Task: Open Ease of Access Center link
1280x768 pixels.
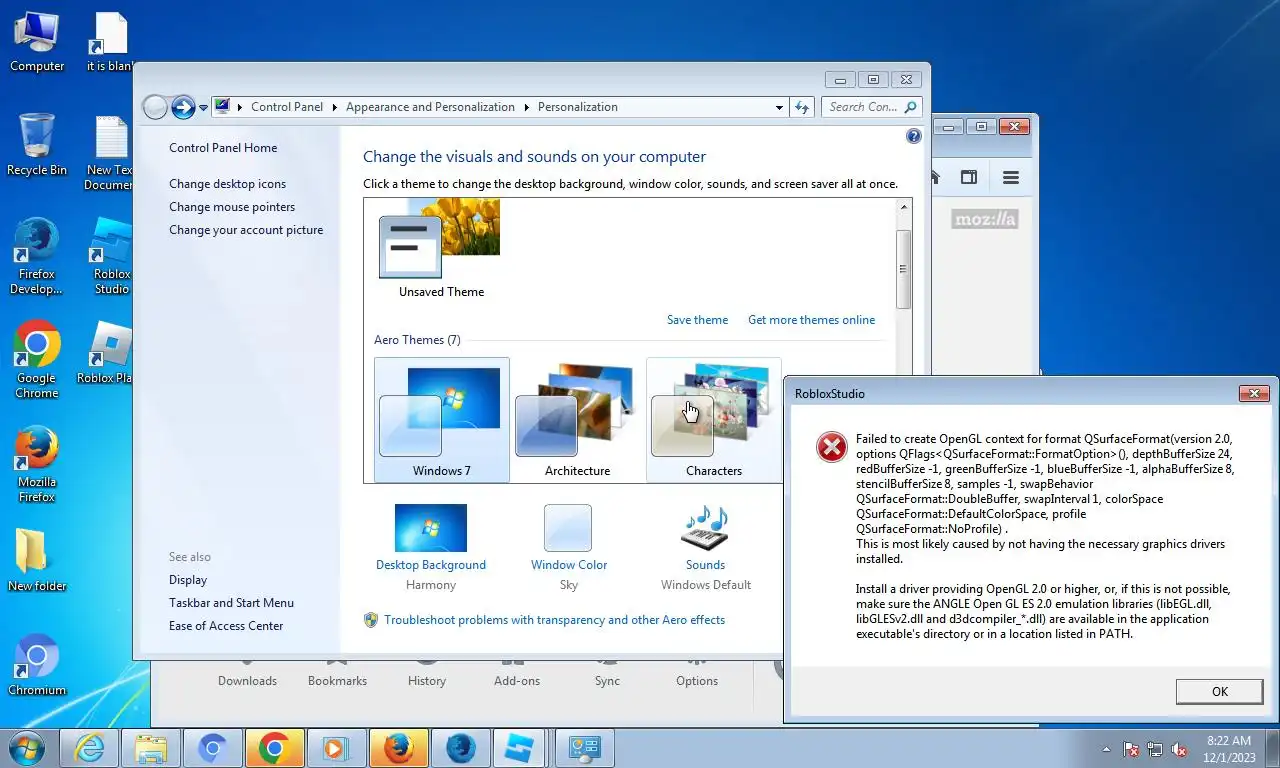Action: tap(226, 626)
